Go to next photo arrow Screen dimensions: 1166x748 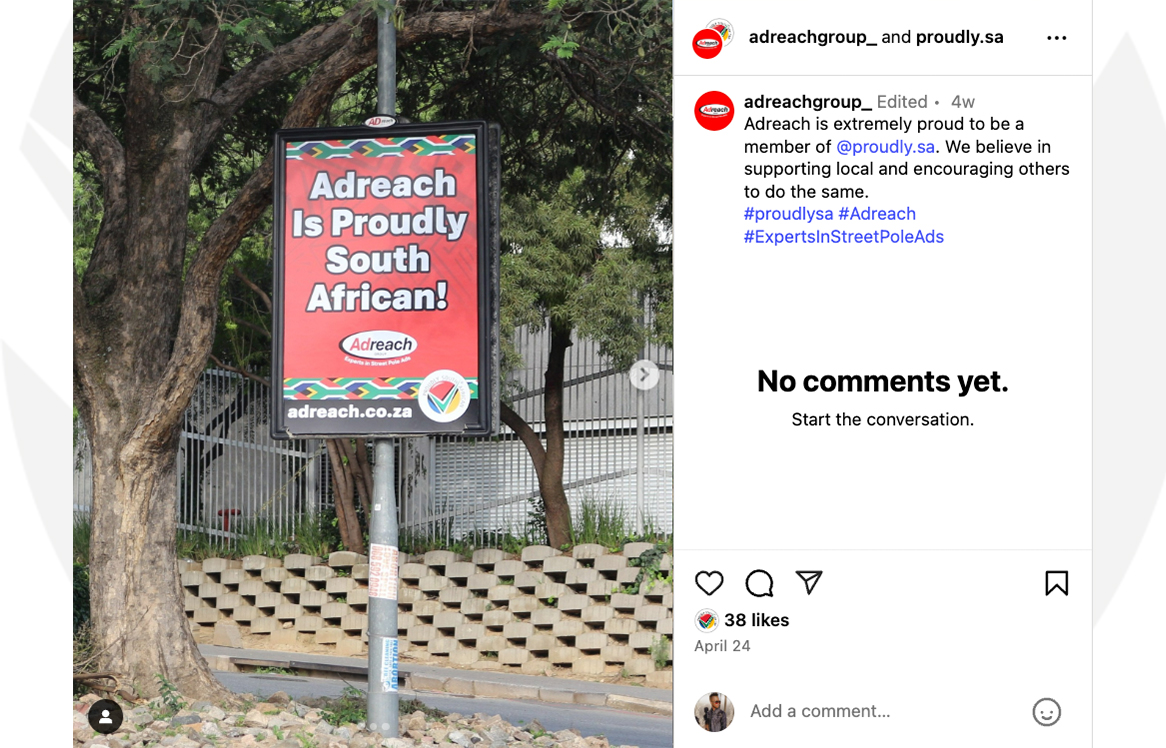(644, 375)
